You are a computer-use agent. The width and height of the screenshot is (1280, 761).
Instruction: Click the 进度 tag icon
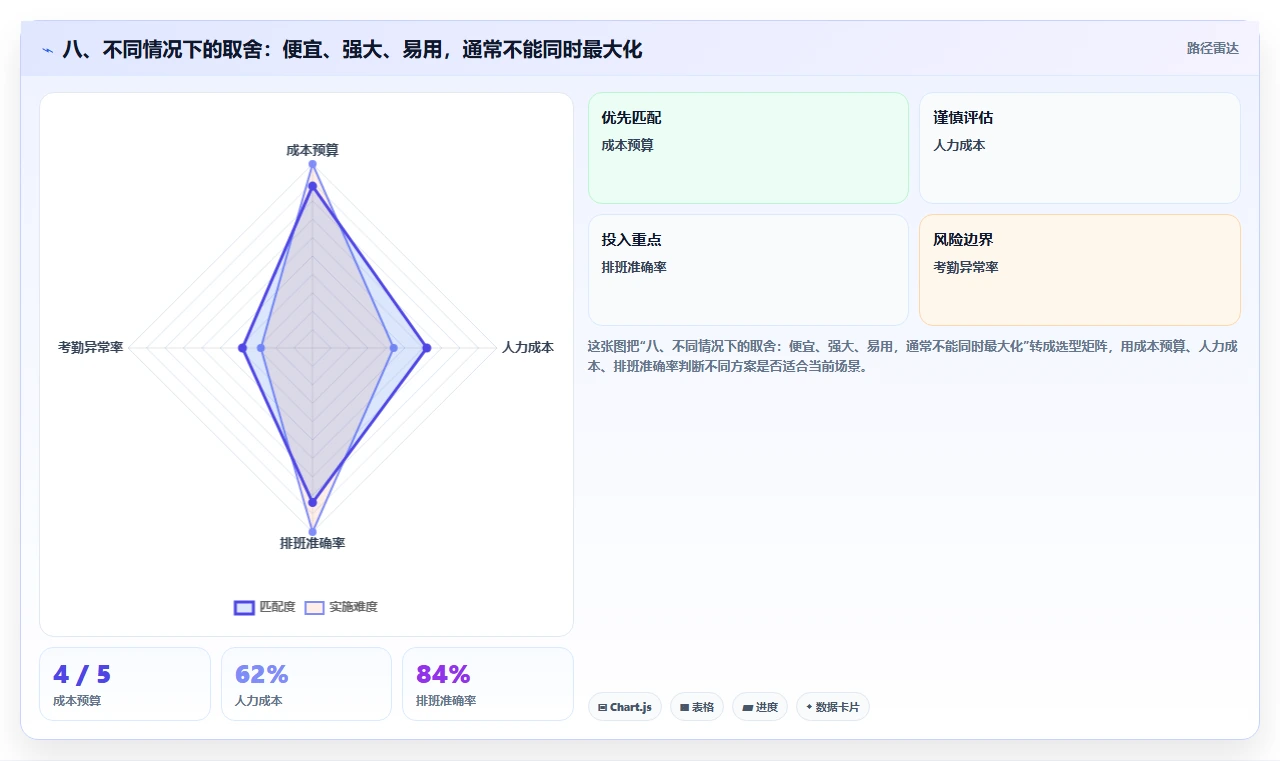[x=747, y=707]
